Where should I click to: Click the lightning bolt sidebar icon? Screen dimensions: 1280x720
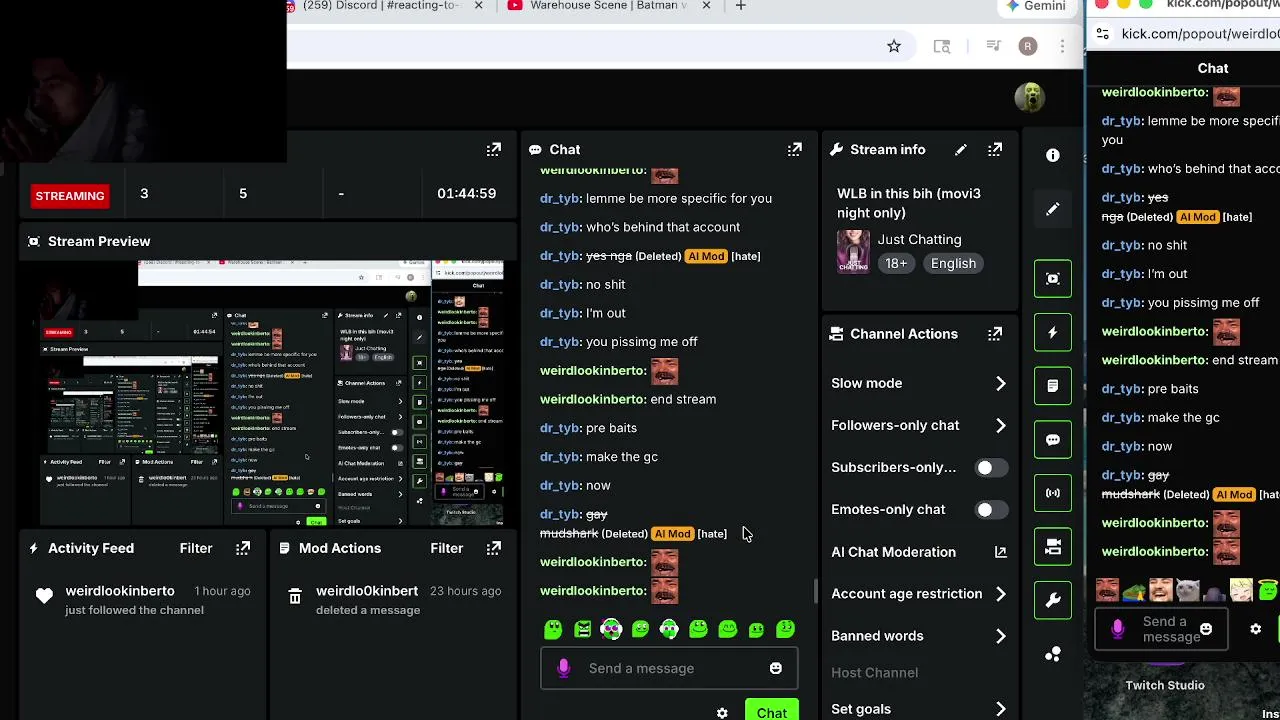point(1053,332)
